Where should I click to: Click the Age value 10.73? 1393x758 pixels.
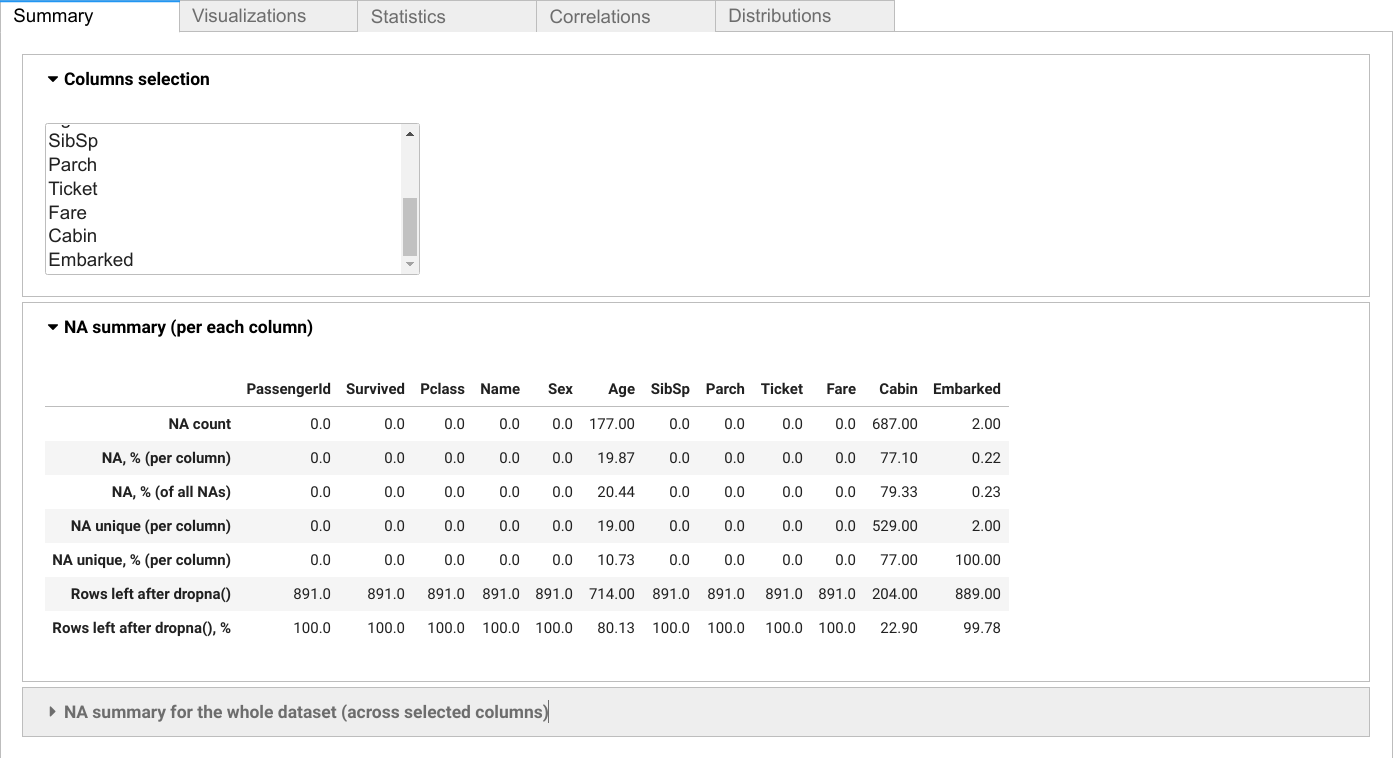point(616,560)
